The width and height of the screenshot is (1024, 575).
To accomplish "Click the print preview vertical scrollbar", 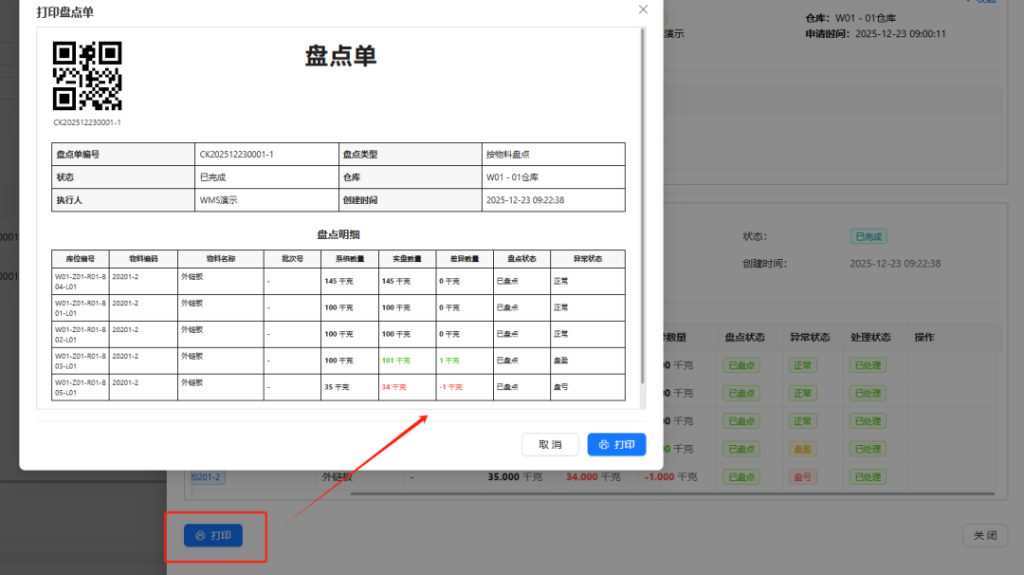I will [642, 210].
